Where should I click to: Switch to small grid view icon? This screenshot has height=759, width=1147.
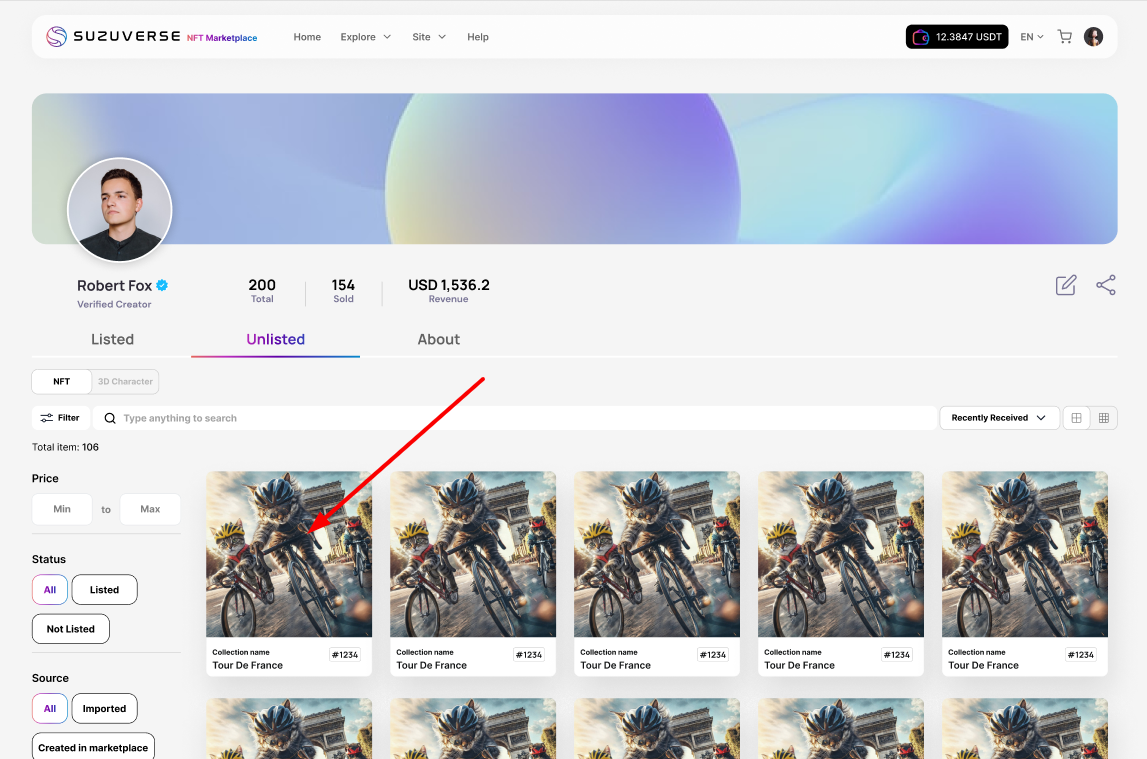tap(1104, 418)
